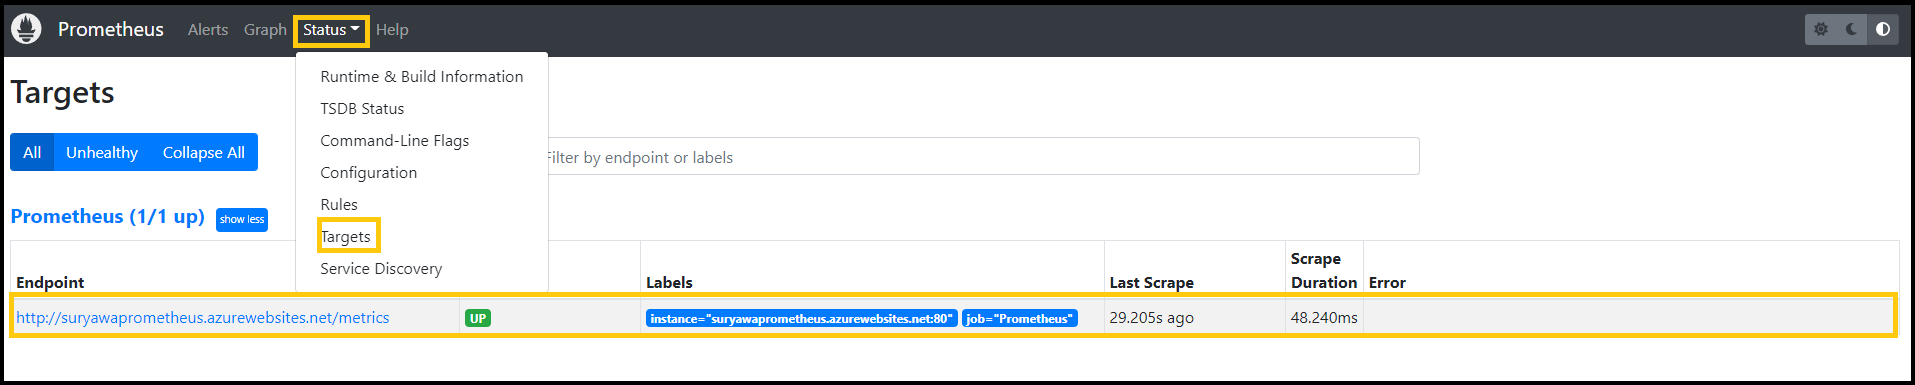
Task: Select the dark mode moon icon
Action: click(1852, 29)
